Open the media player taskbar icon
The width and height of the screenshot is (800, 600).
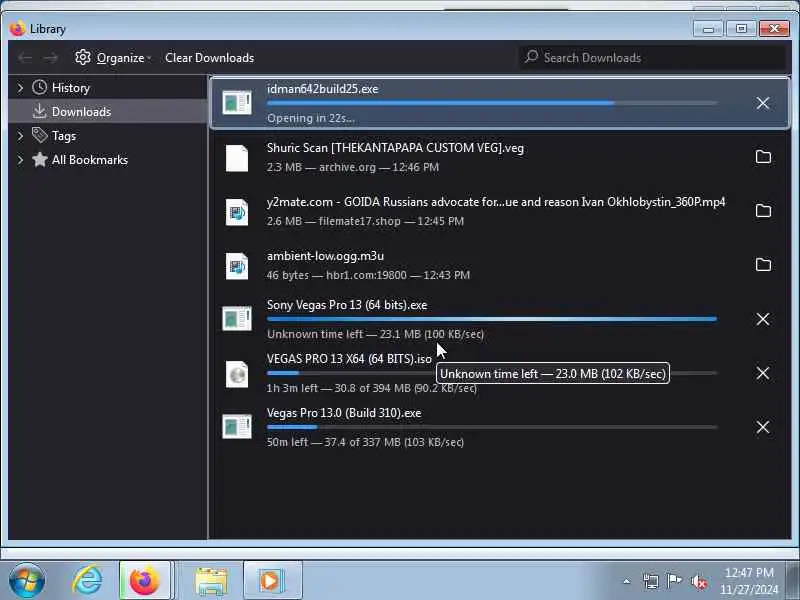pyautogui.click(x=271, y=581)
